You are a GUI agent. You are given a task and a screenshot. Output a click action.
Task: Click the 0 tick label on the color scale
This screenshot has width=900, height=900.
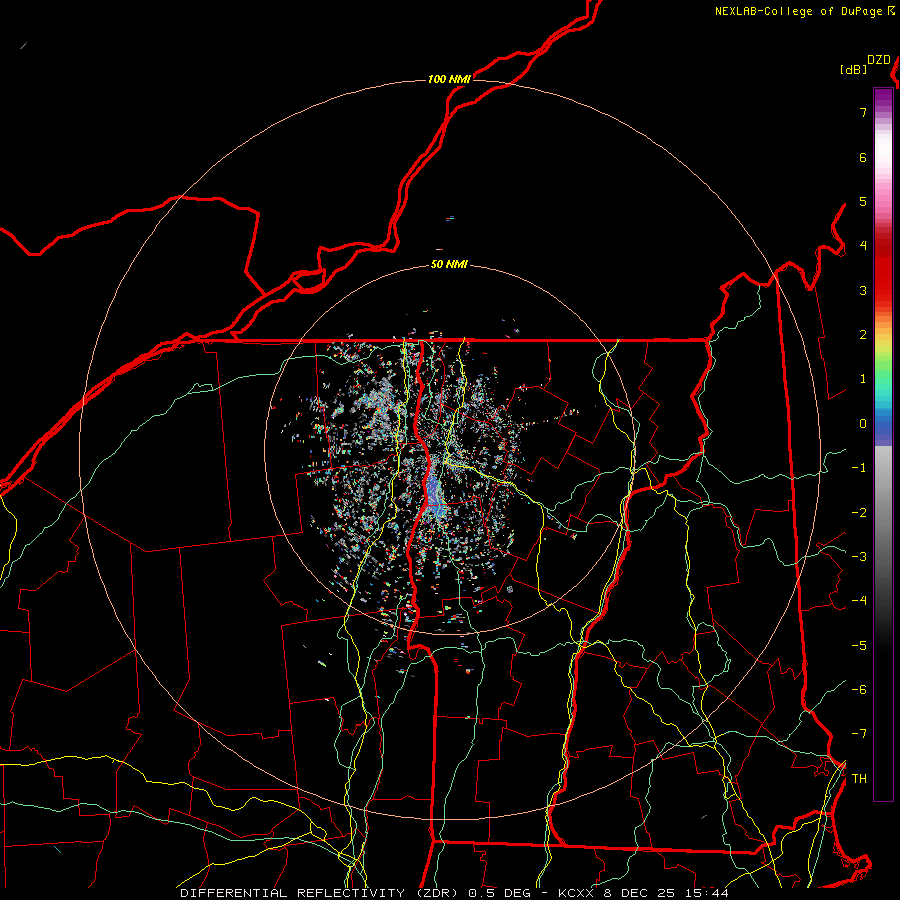coord(863,424)
